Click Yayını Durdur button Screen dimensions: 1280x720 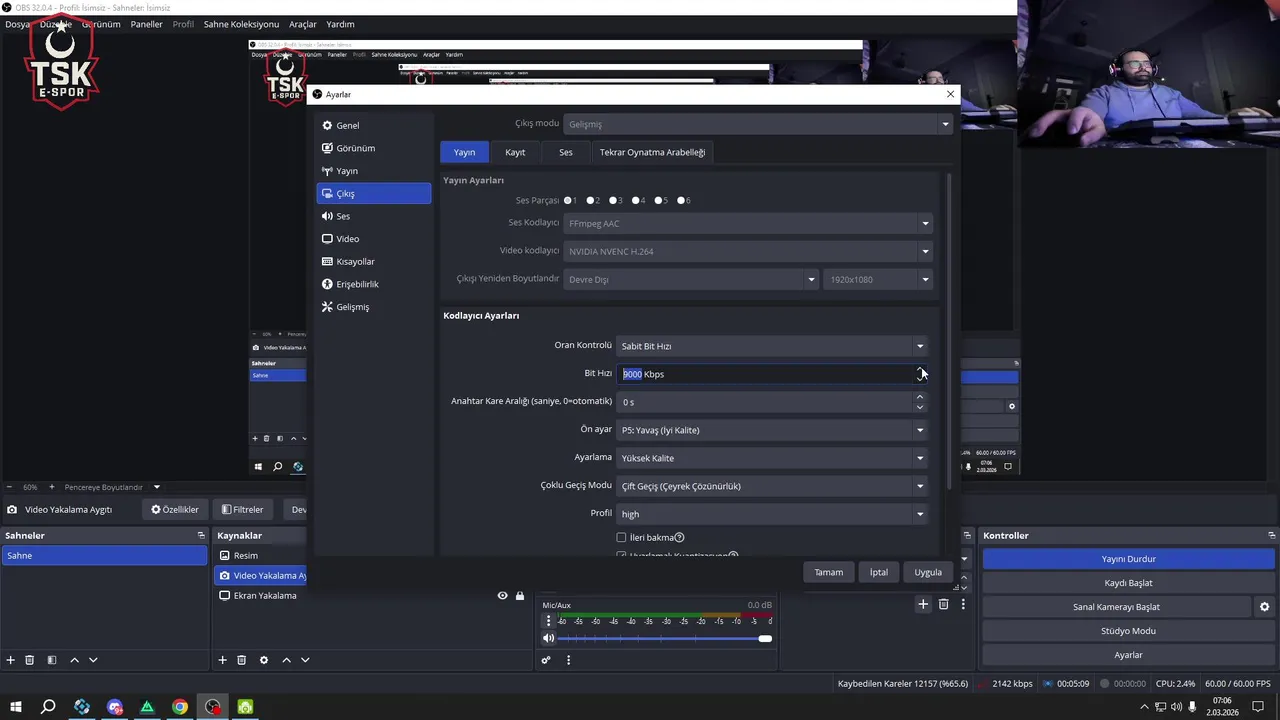coord(1128,559)
